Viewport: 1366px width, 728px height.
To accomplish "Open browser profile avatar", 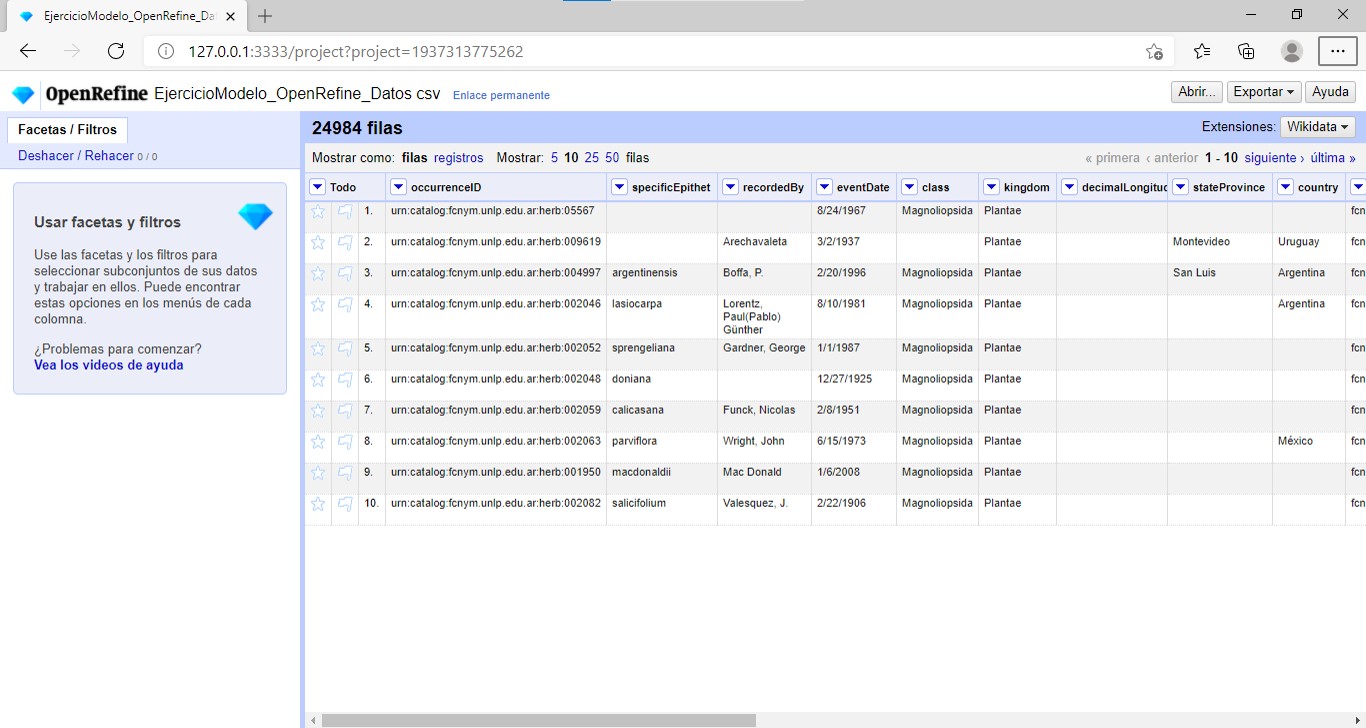I will pos(1292,51).
